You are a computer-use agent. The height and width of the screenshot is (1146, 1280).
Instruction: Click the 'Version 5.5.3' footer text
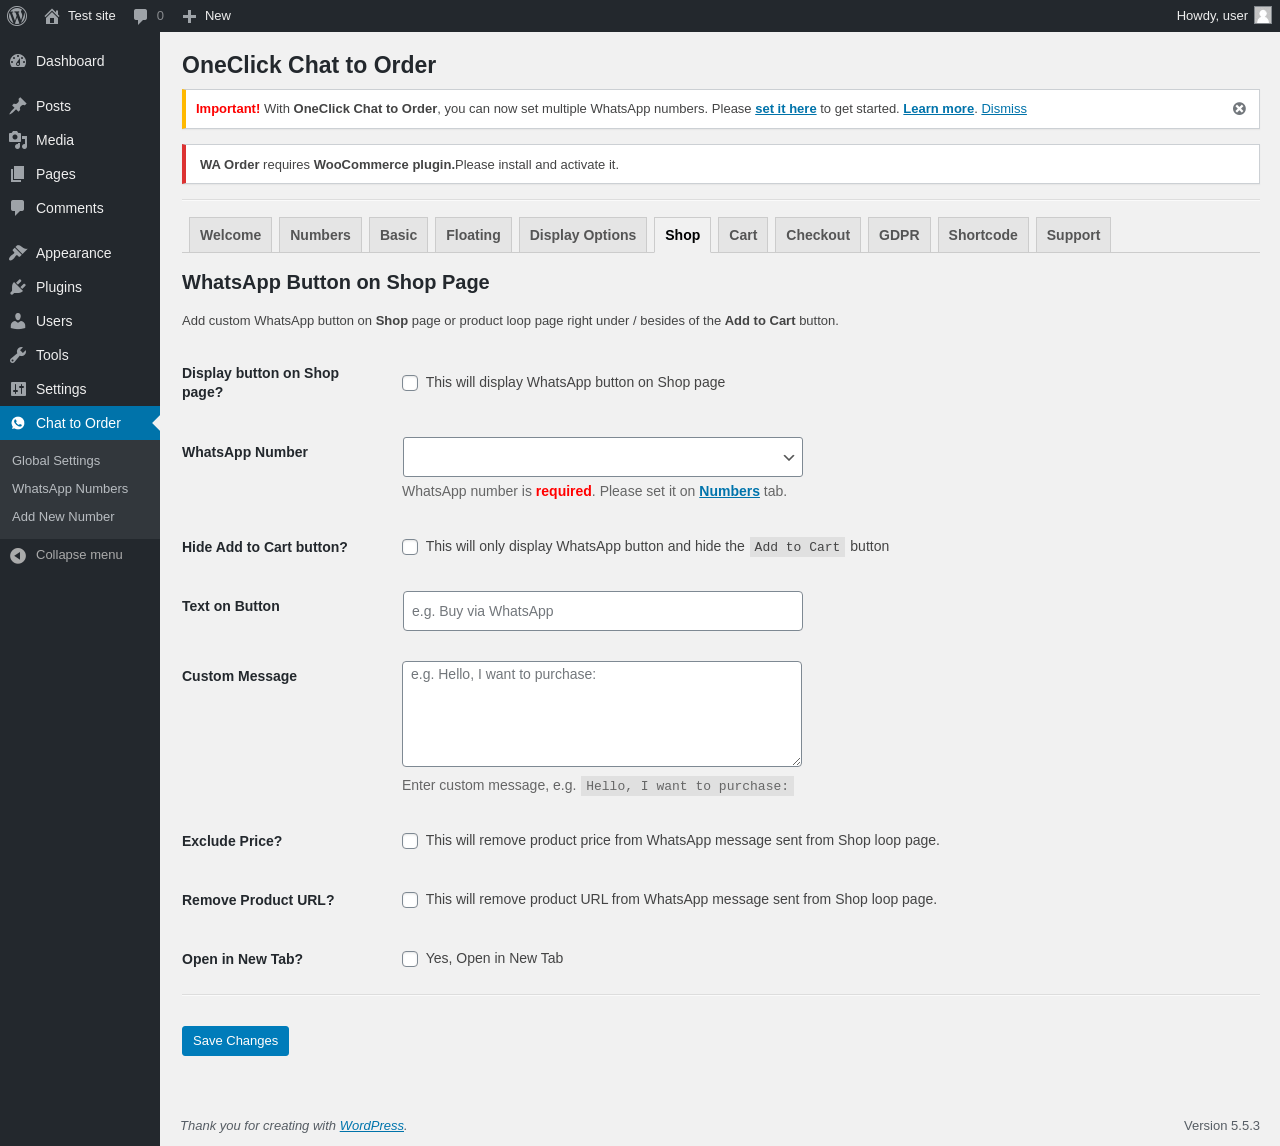click(1222, 1126)
